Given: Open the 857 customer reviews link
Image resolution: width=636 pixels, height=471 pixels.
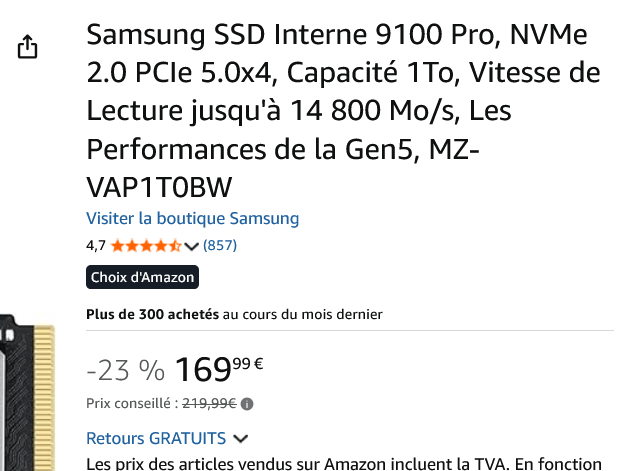Looking at the screenshot, I should 220,245.
